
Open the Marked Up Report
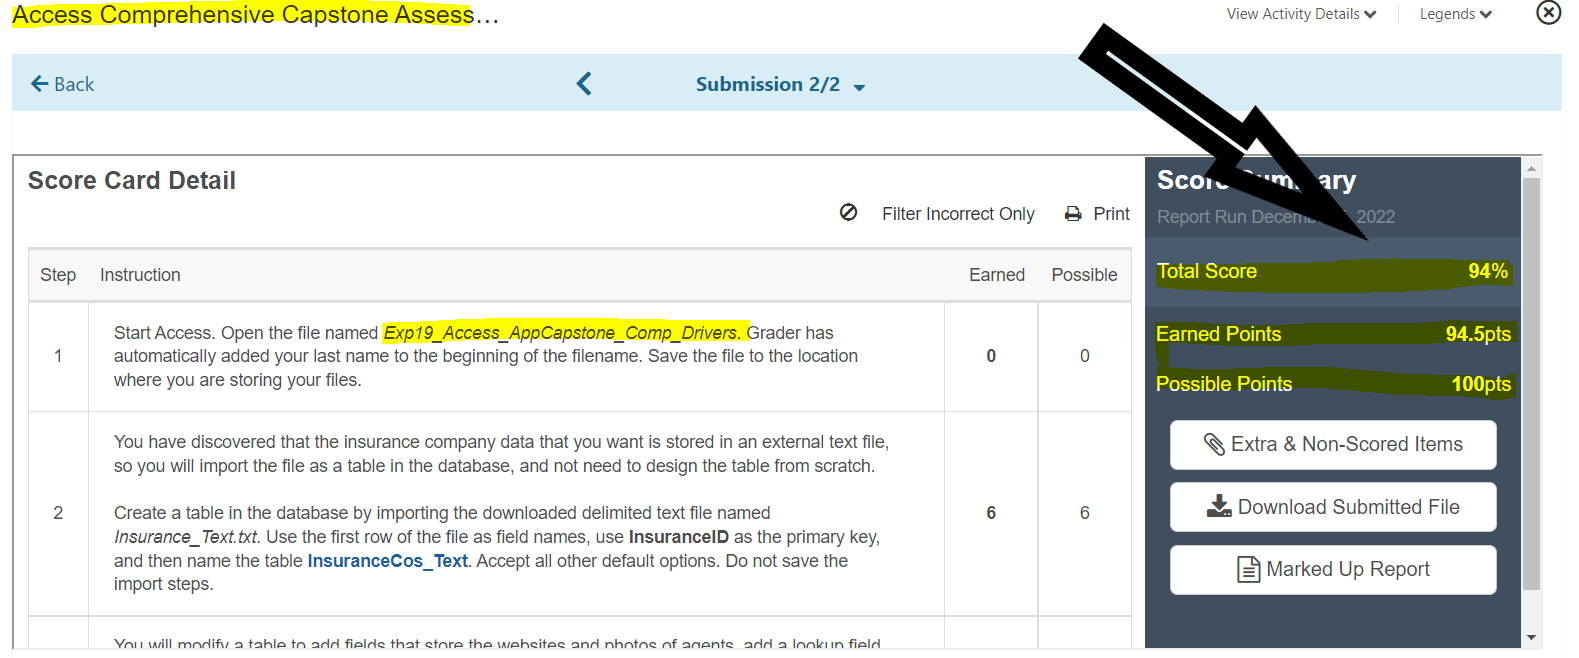tap(1333, 570)
